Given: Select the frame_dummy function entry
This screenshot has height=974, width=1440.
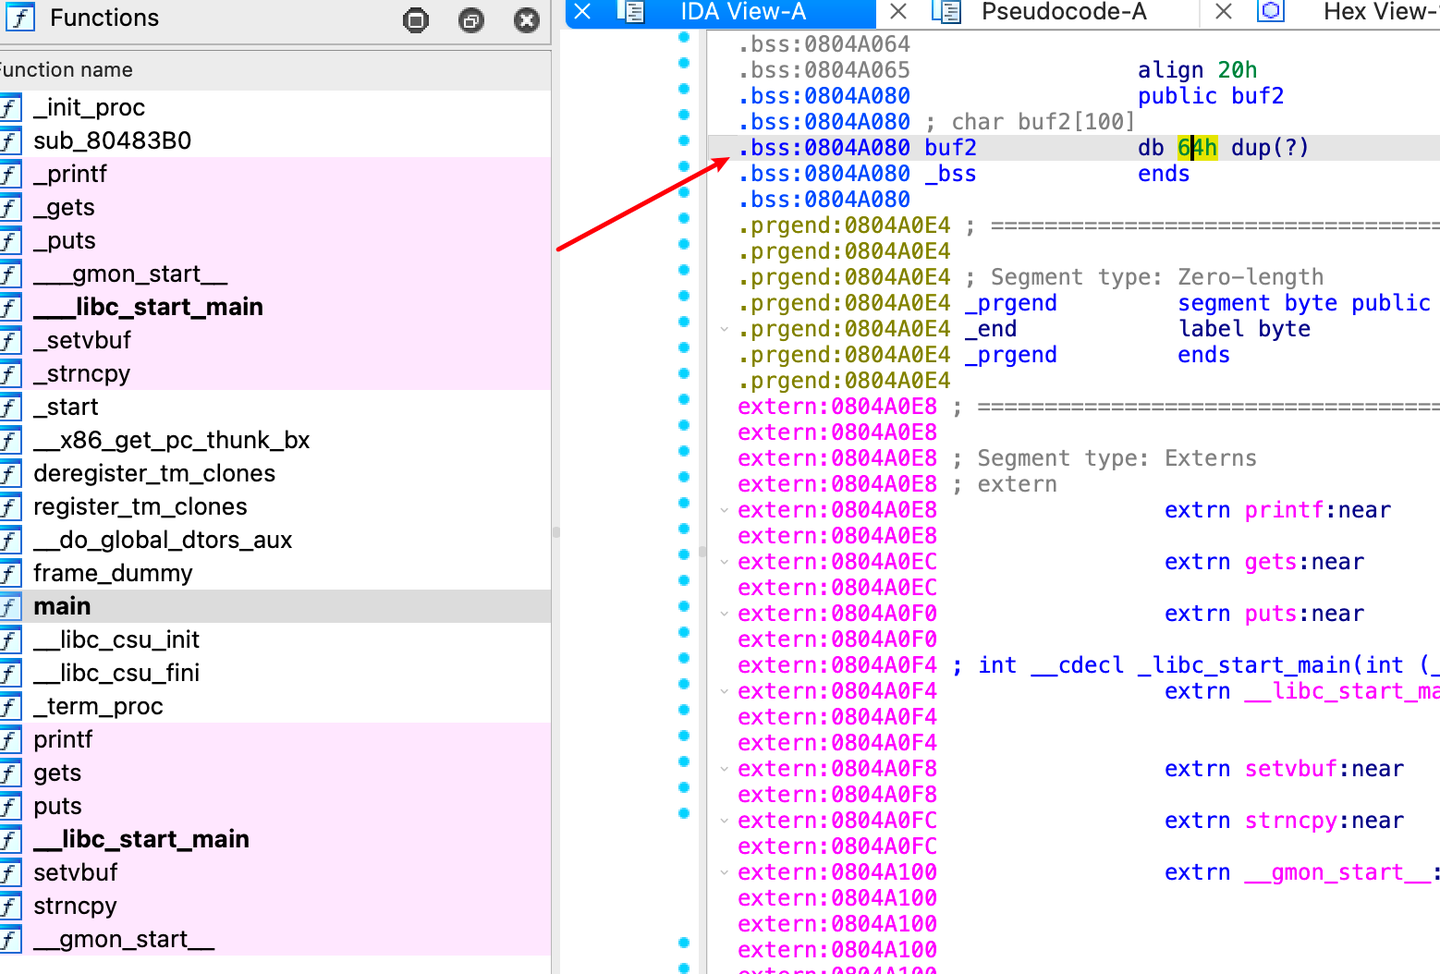Looking at the screenshot, I should (112, 573).
